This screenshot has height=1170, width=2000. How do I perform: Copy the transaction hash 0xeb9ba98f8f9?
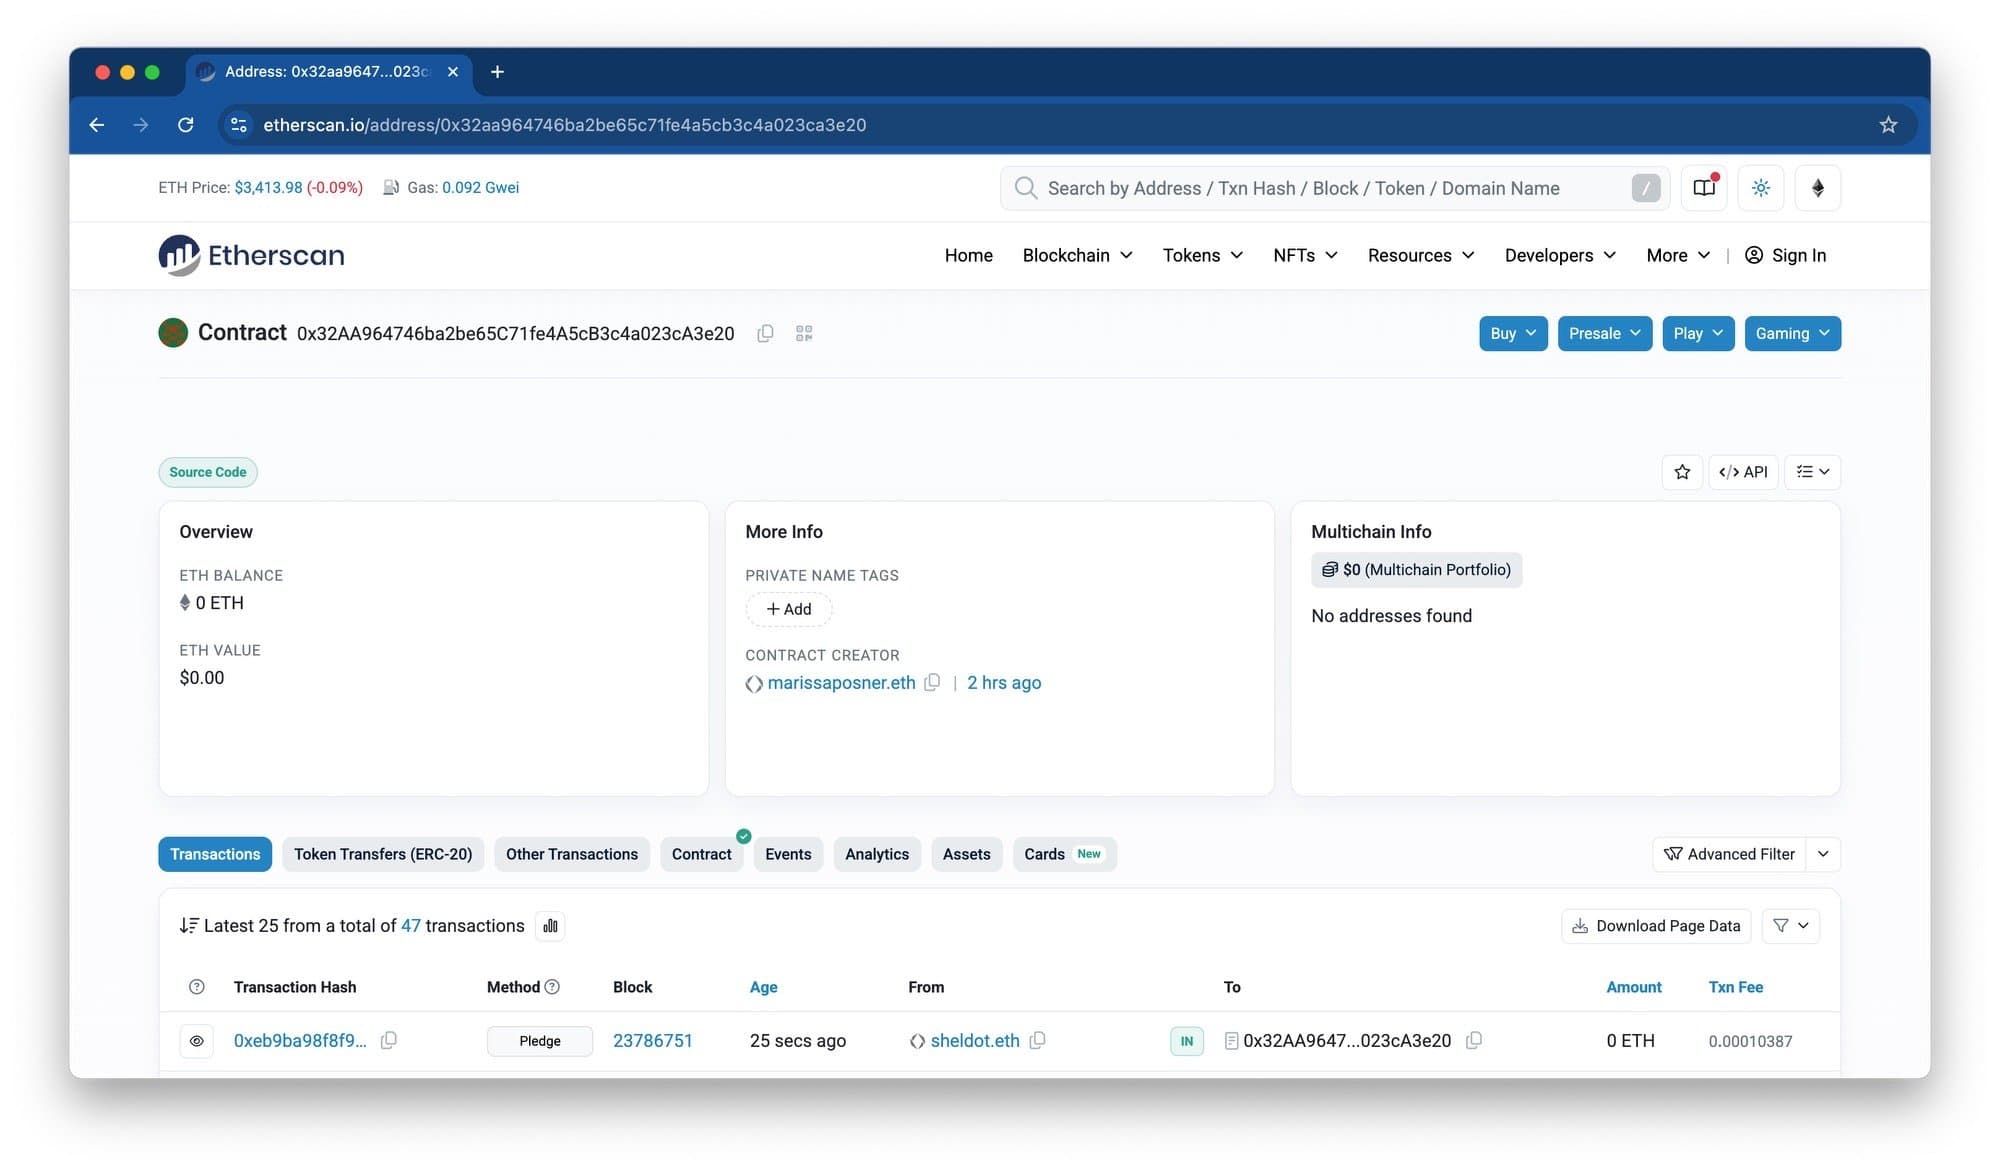tap(389, 1040)
